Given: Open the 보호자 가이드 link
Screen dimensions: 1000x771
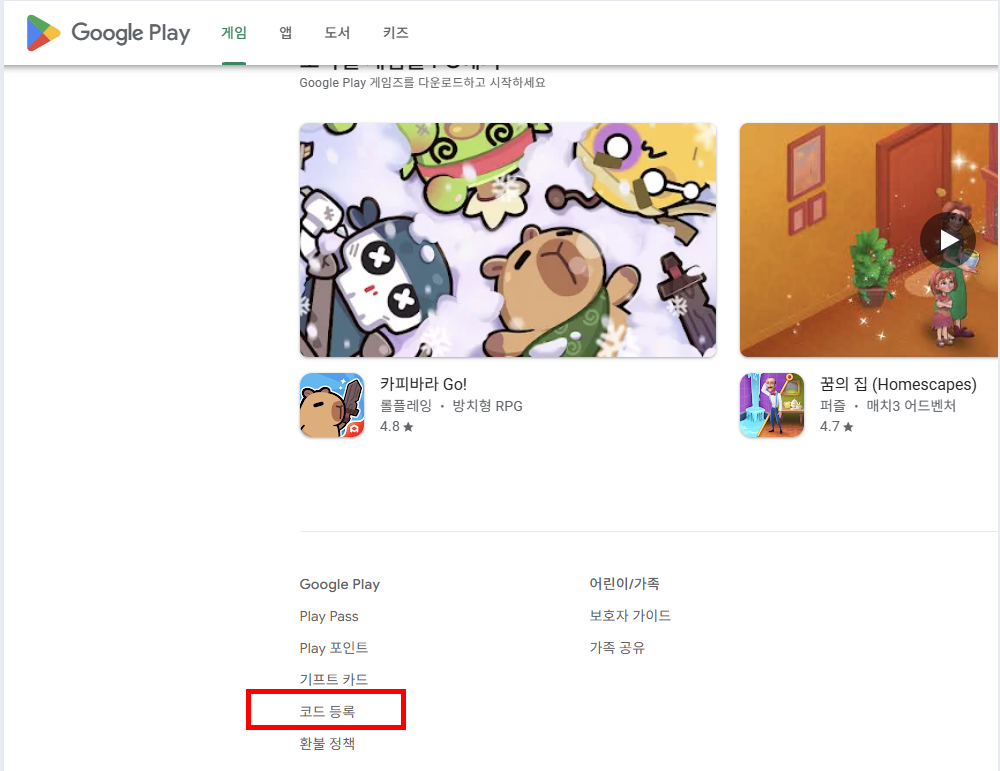Looking at the screenshot, I should [x=630, y=615].
